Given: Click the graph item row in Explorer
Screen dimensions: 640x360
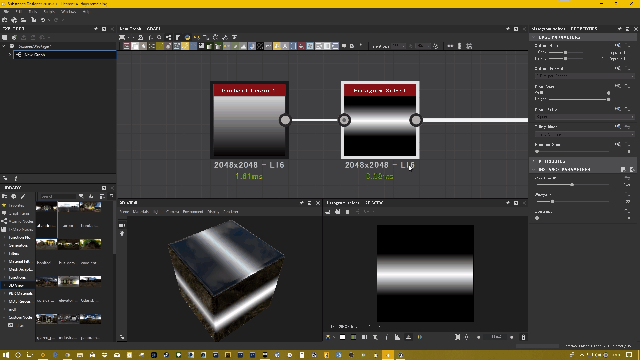Looking at the screenshot, I should [64, 54].
